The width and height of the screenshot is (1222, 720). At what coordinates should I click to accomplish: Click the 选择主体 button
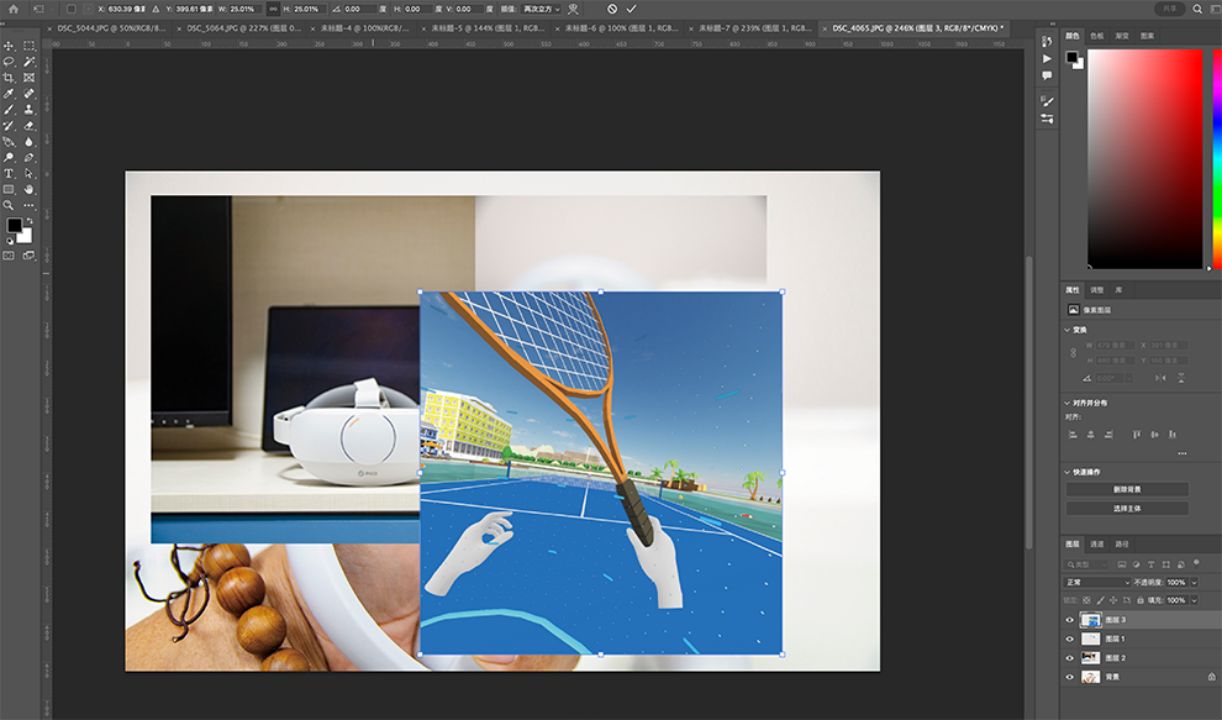[x=1127, y=508]
